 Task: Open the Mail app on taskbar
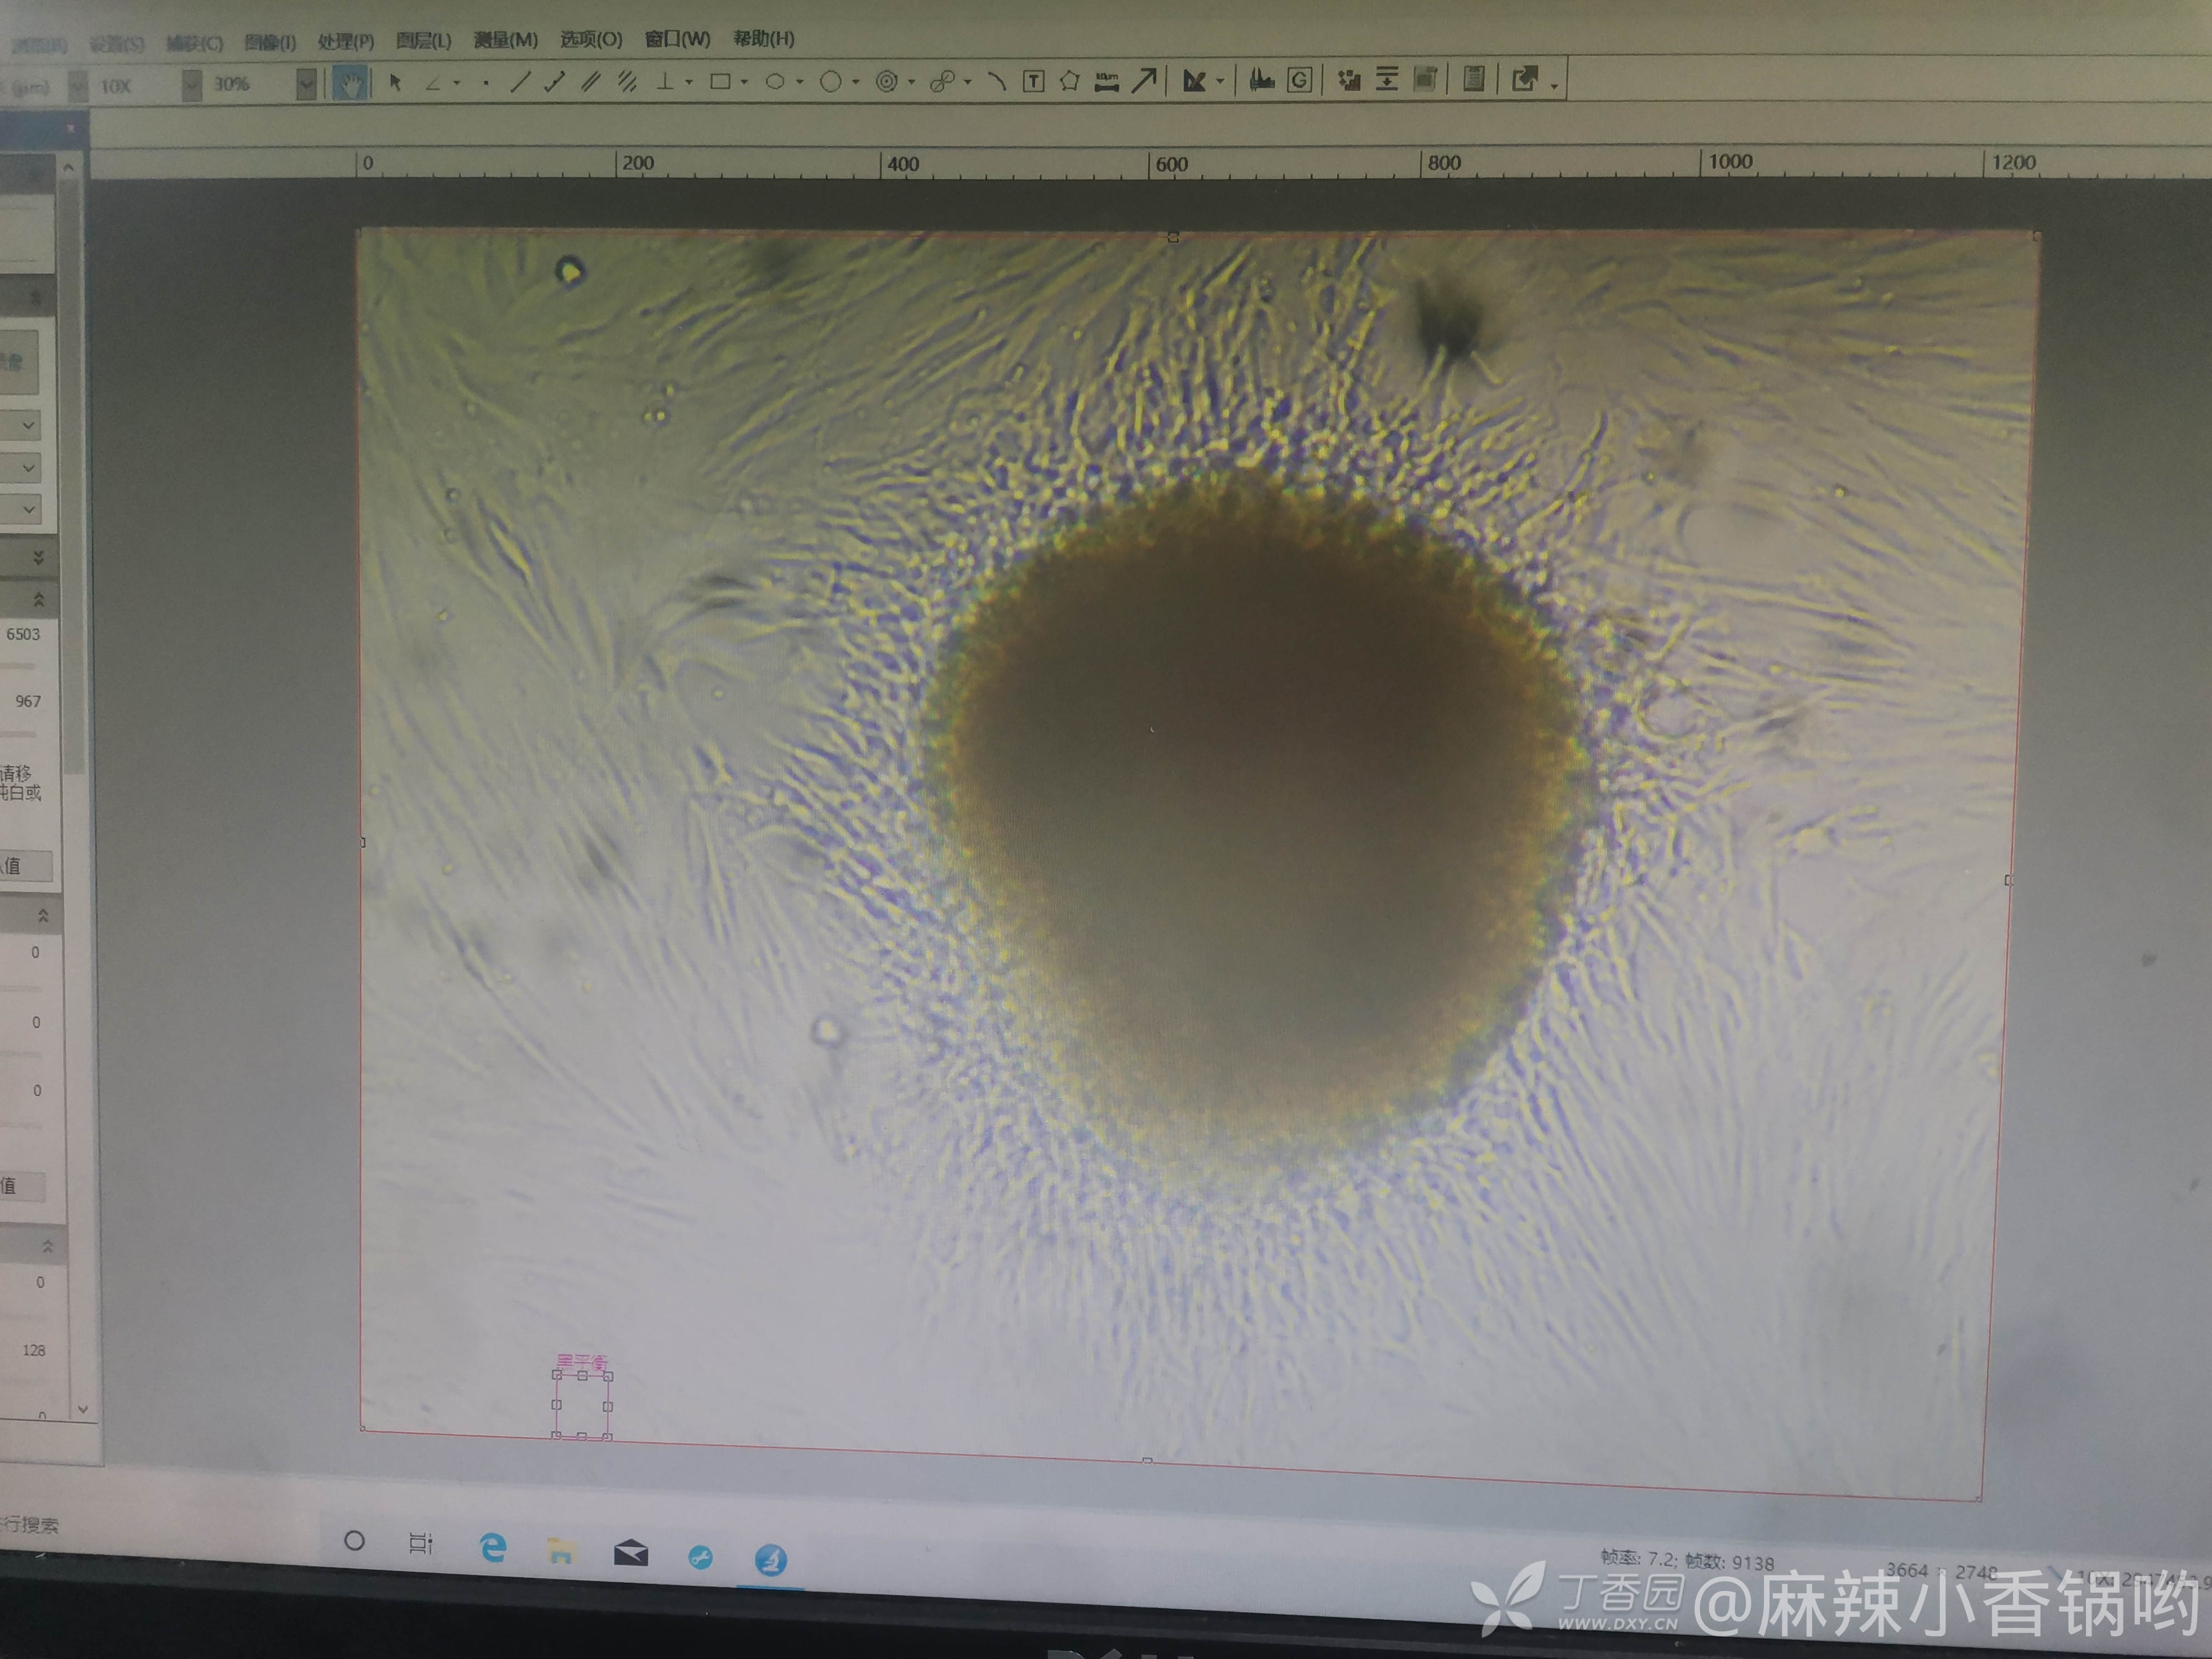[631, 1554]
